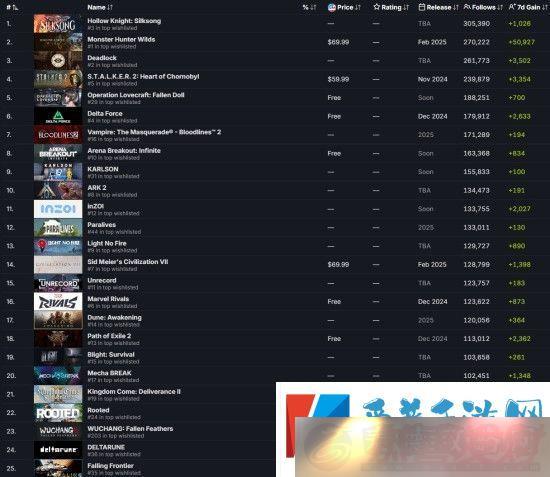Click the Unrecord game title

(102, 280)
